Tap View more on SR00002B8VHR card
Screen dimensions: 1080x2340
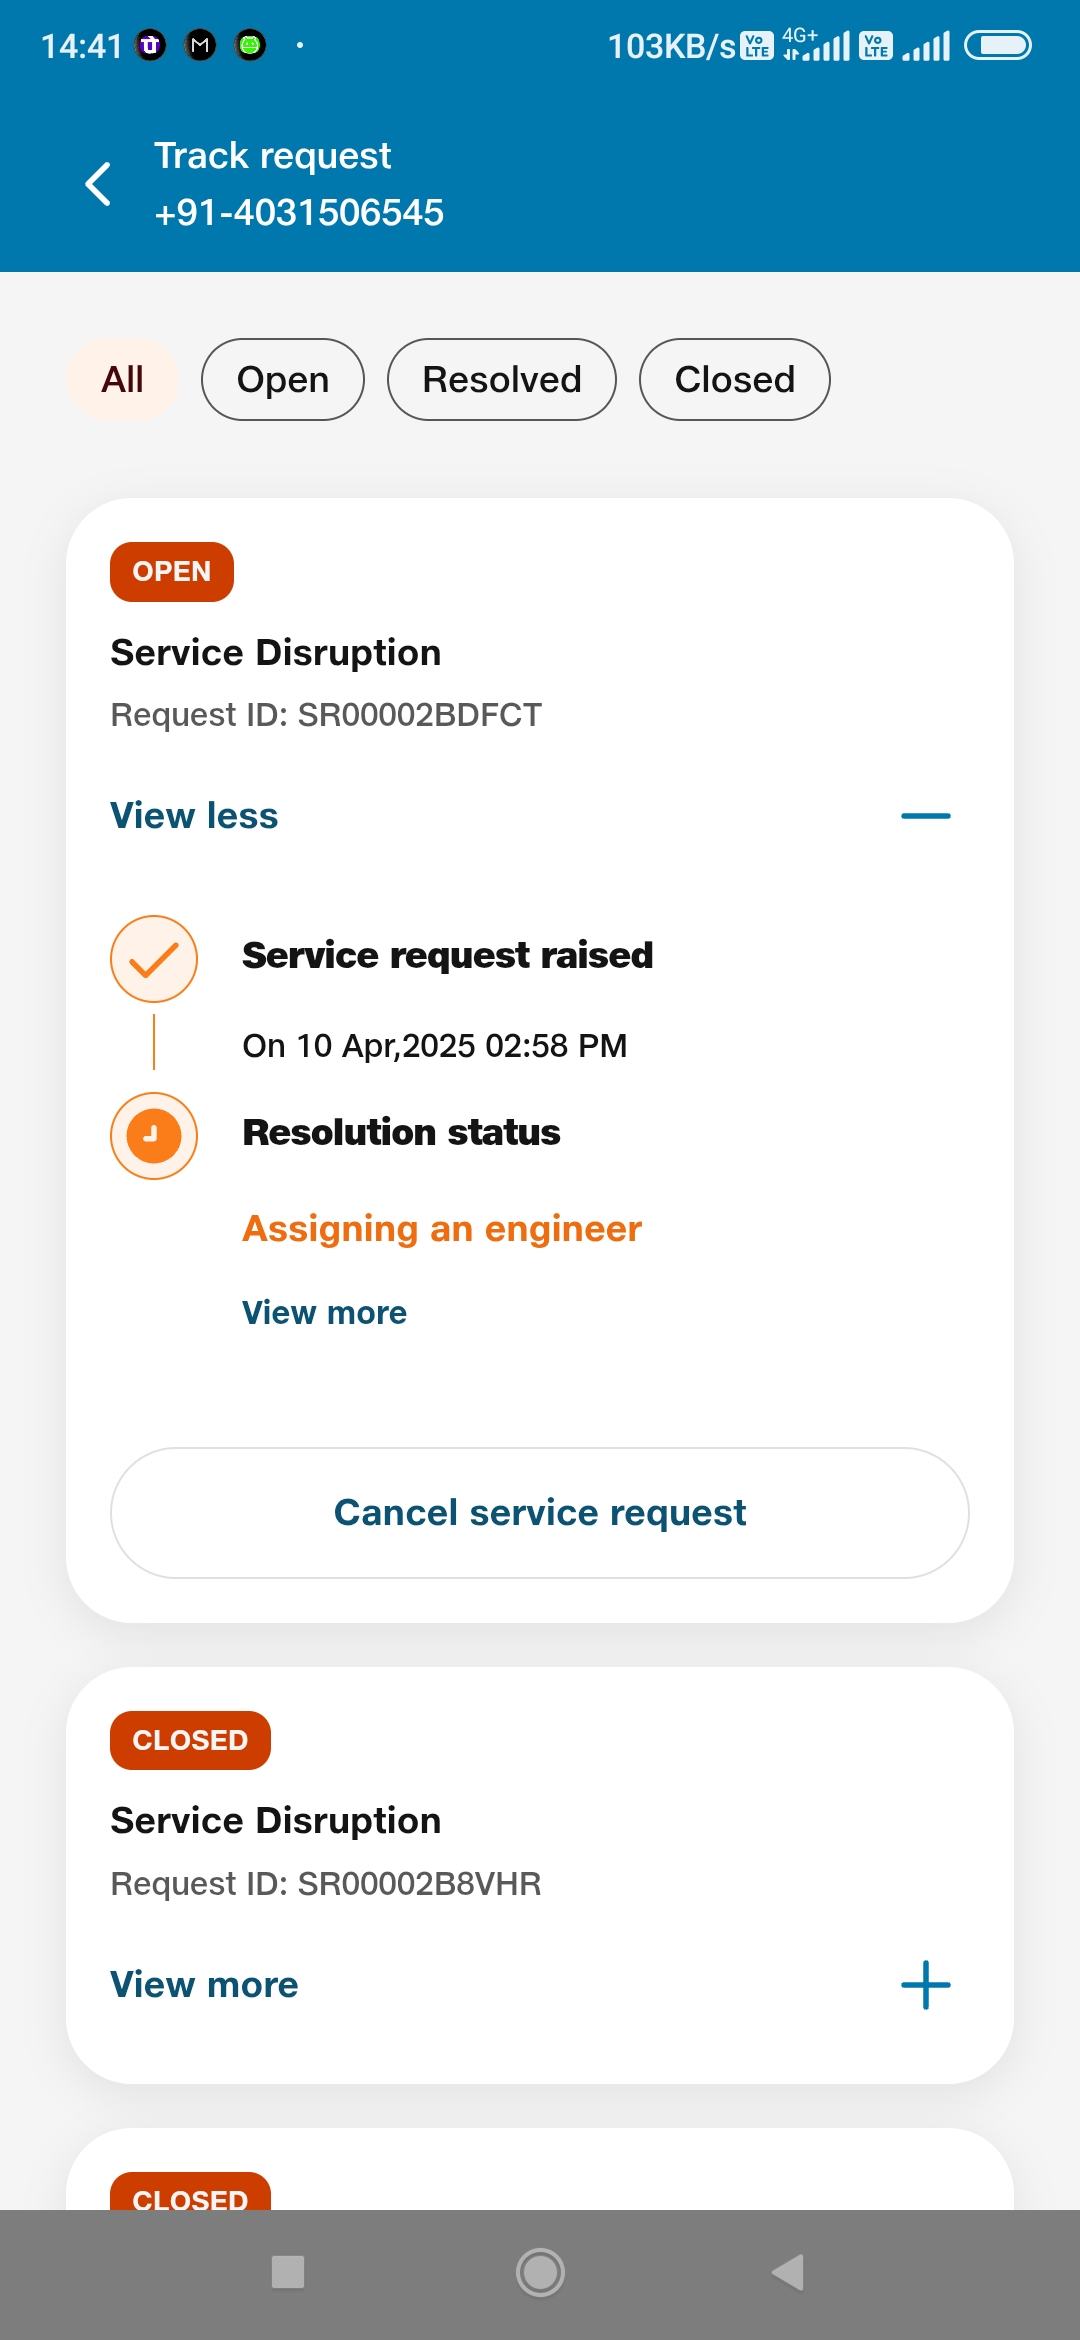(204, 1985)
